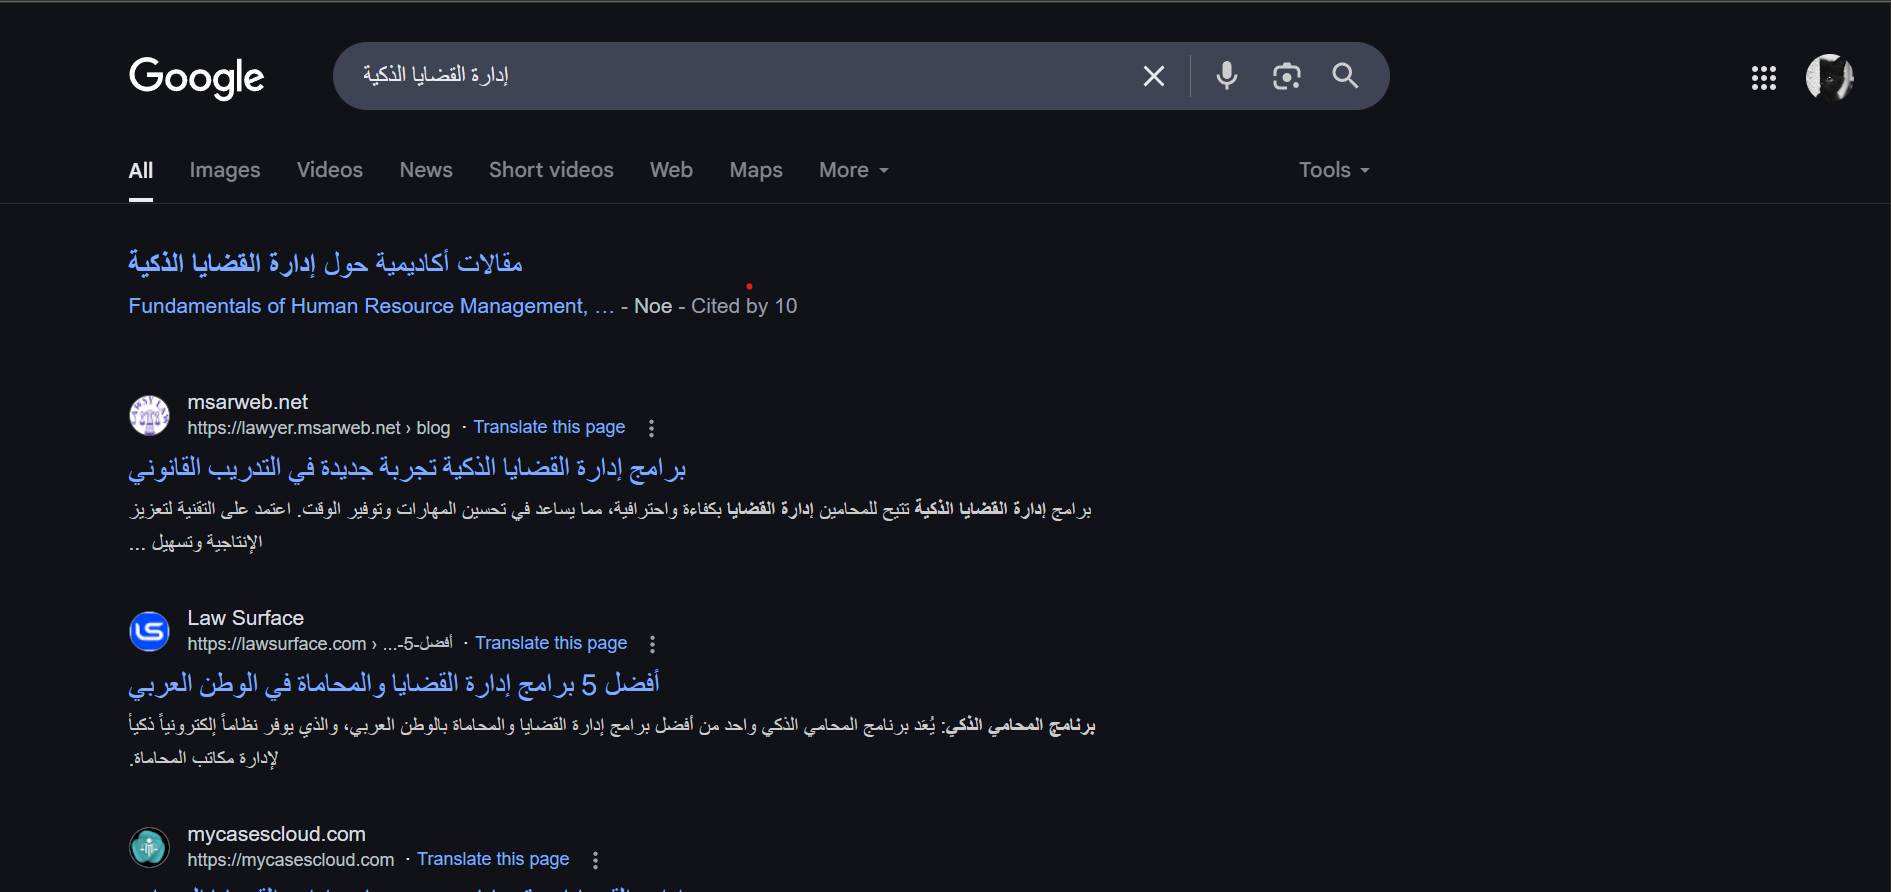This screenshot has width=1891, height=892.
Task: Open the msarweb.net result title link
Action: point(407,468)
